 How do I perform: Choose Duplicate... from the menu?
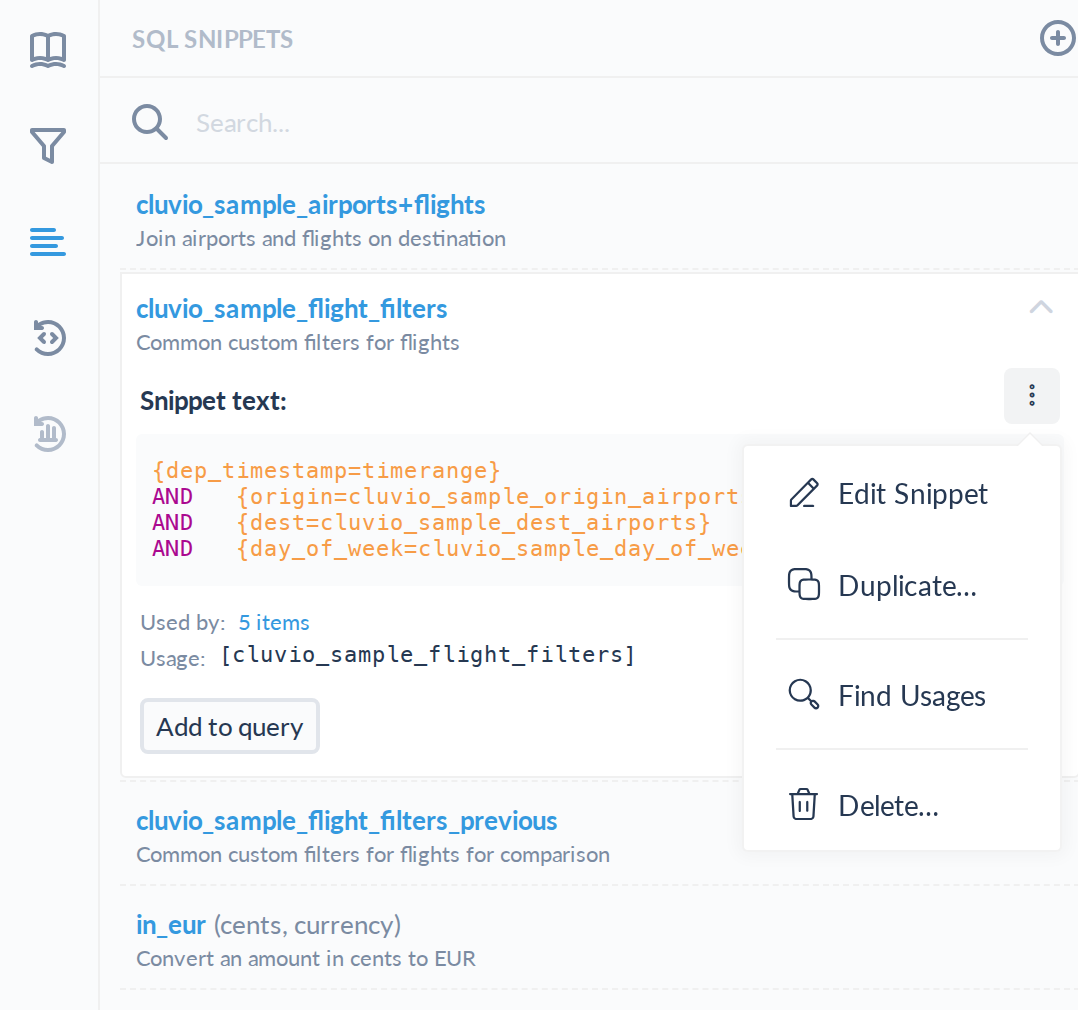point(902,586)
